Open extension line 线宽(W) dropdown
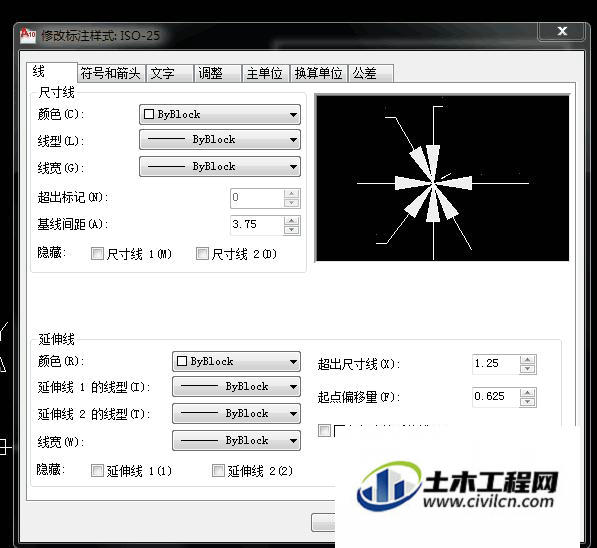The height and width of the screenshot is (548, 597). coord(236,441)
